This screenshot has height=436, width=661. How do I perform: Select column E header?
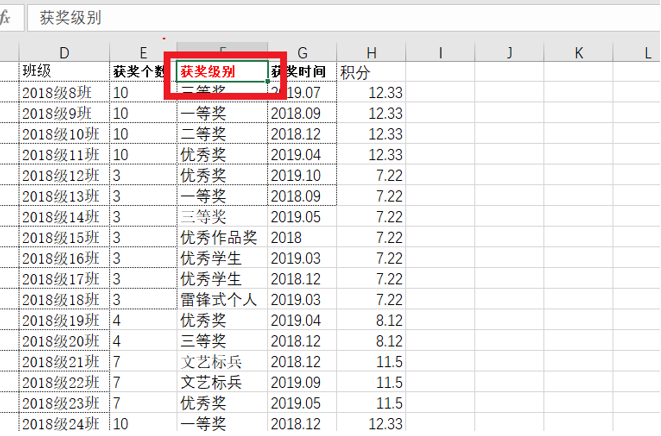143,53
